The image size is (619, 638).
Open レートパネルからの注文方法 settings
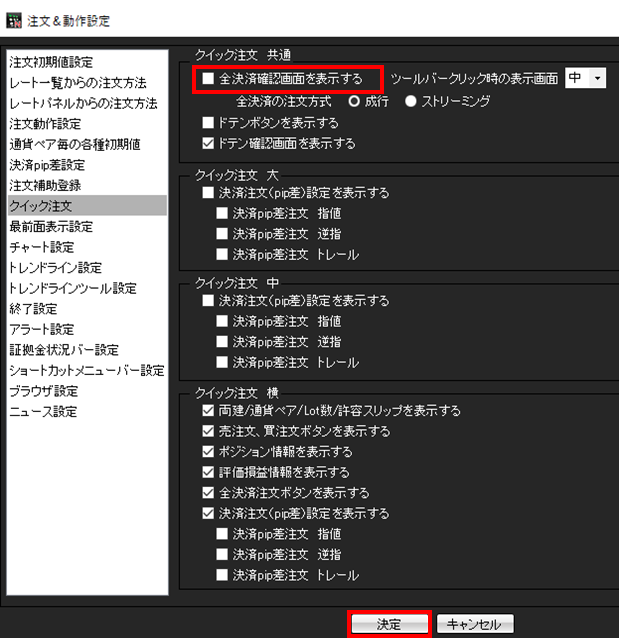click(87, 103)
